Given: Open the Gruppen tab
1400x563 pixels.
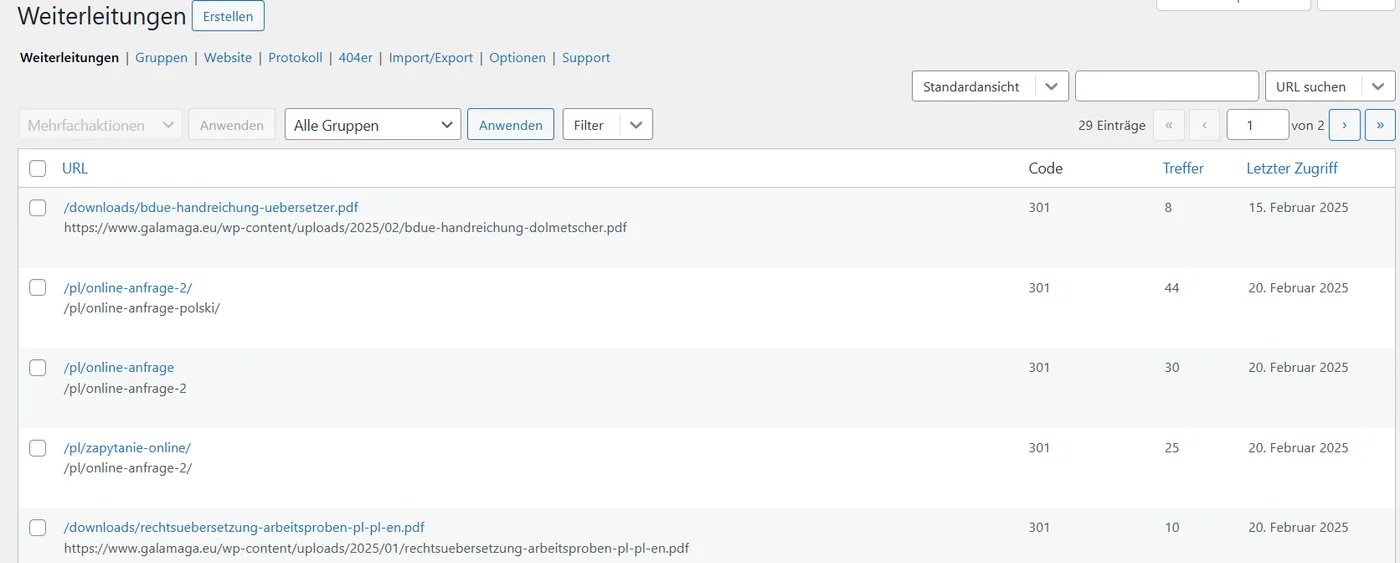Looking at the screenshot, I should (x=161, y=58).
